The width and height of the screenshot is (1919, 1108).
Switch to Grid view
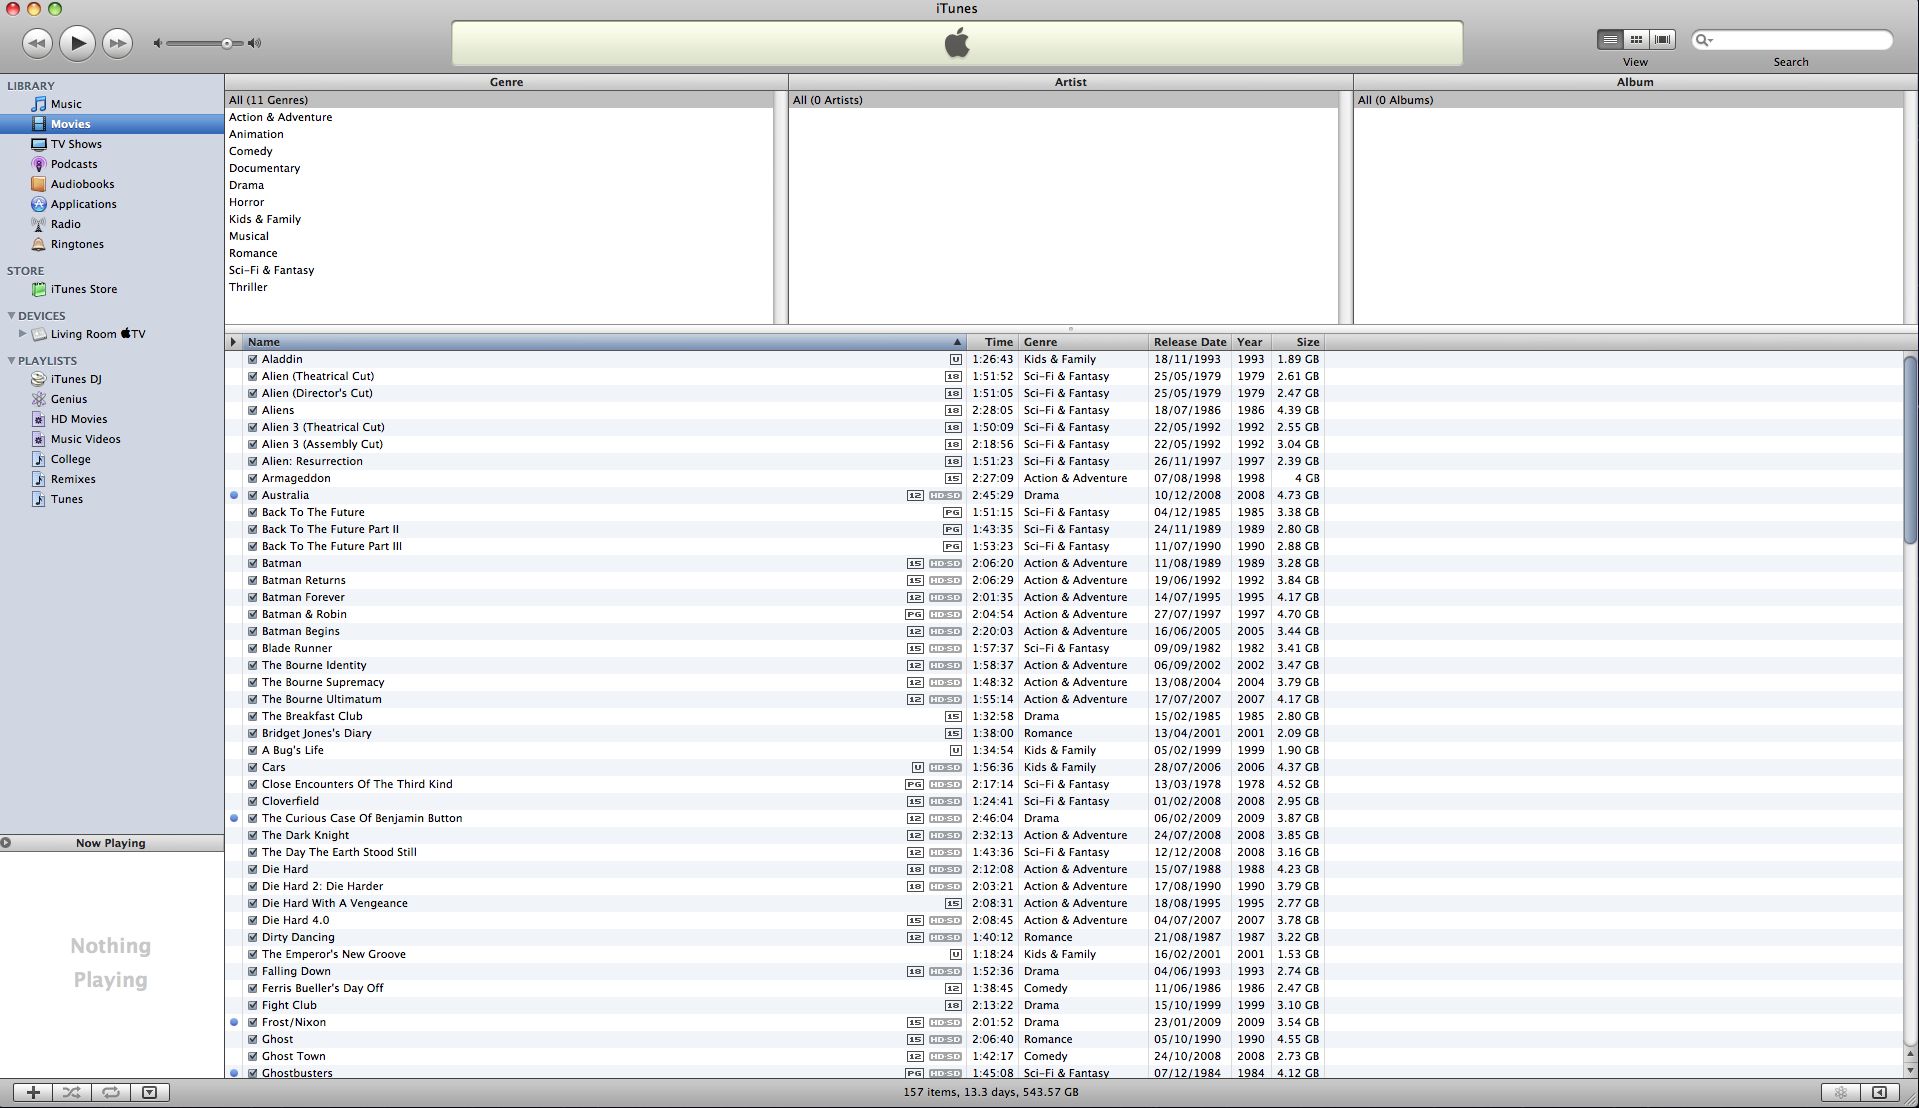coord(1636,40)
